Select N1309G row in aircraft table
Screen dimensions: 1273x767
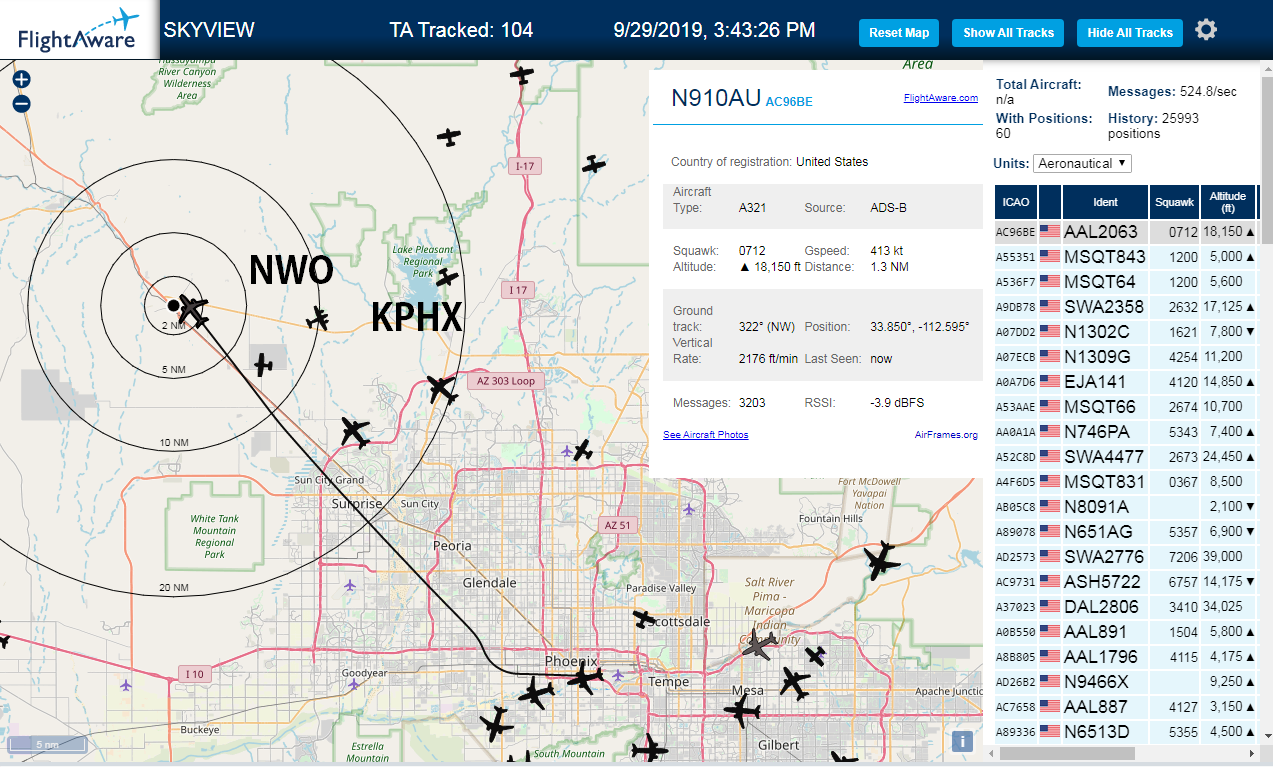click(1125, 356)
